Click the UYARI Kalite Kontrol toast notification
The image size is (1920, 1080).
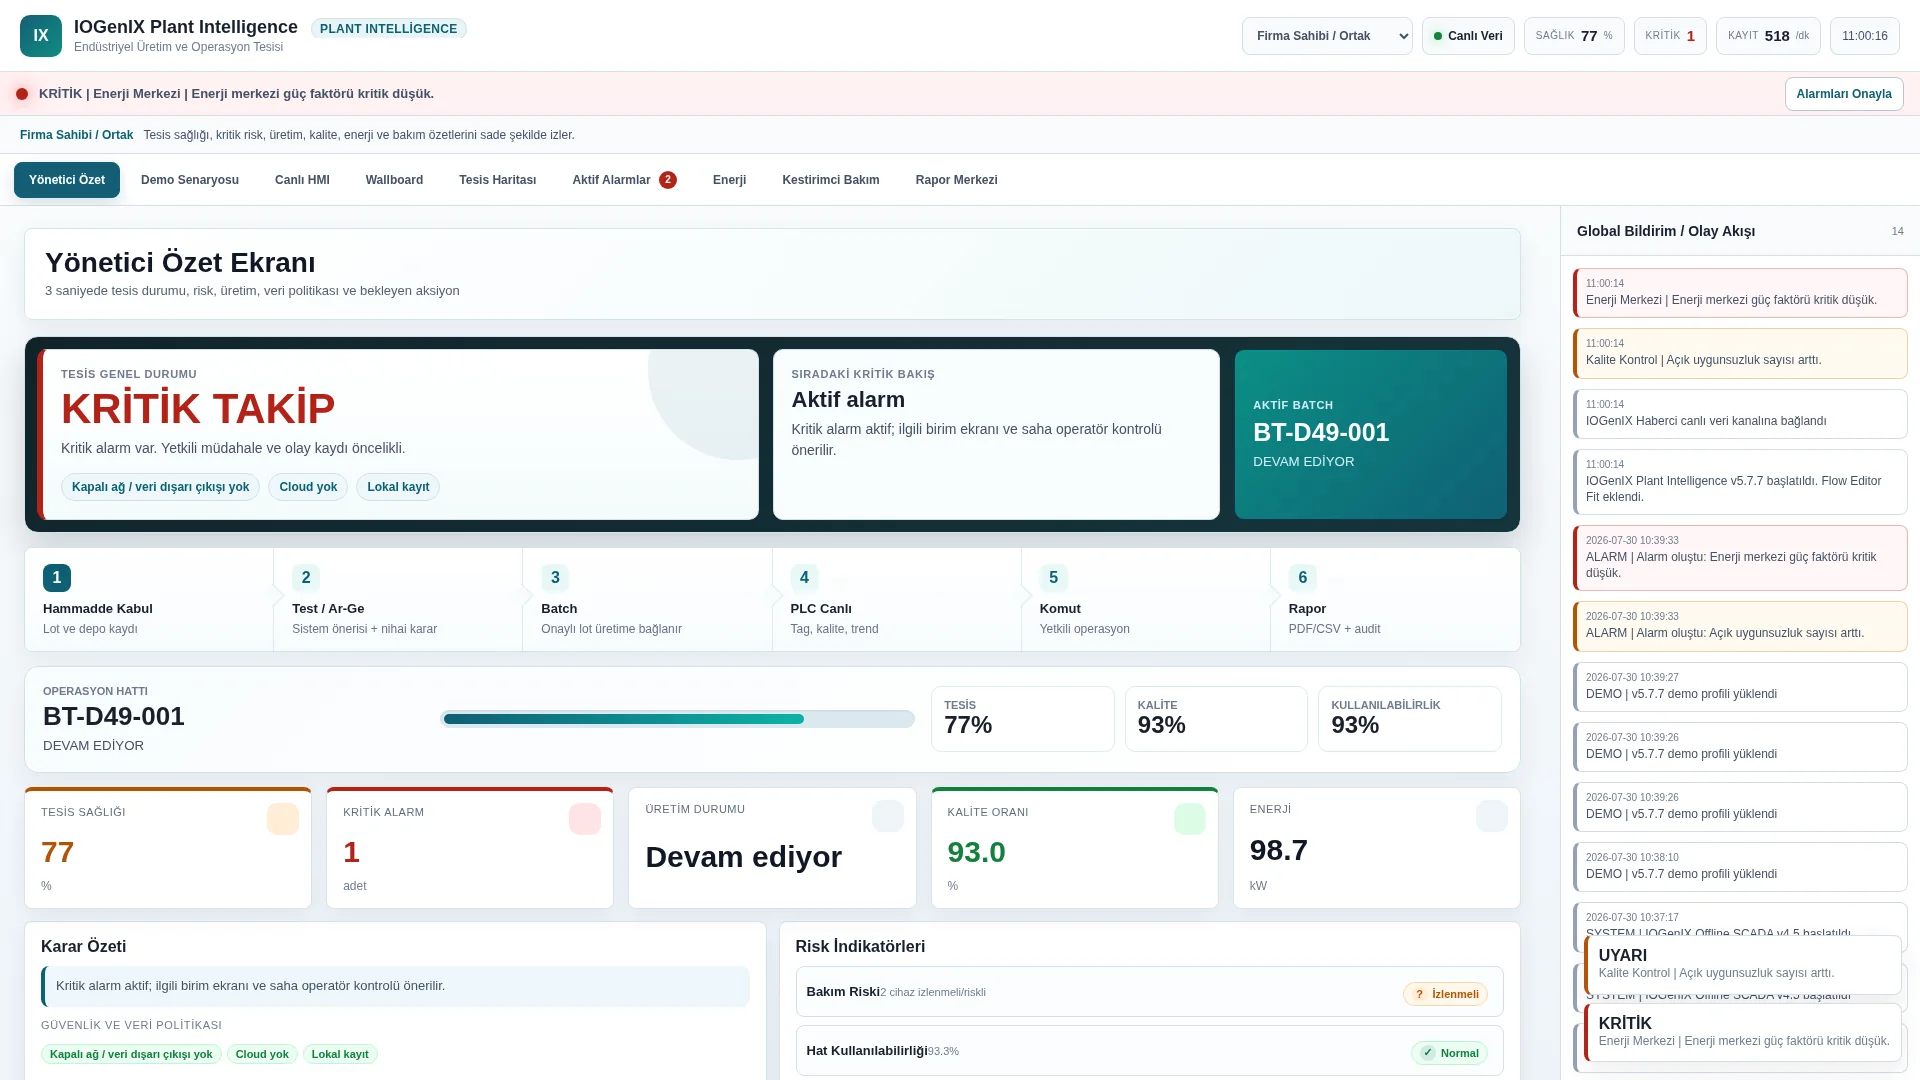(1743, 965)
